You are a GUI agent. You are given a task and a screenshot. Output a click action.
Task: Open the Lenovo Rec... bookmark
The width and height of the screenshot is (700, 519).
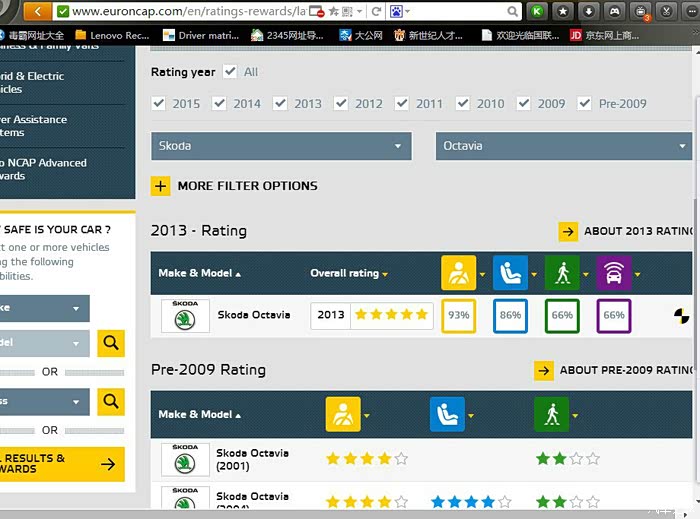click(x=113, y=35)
